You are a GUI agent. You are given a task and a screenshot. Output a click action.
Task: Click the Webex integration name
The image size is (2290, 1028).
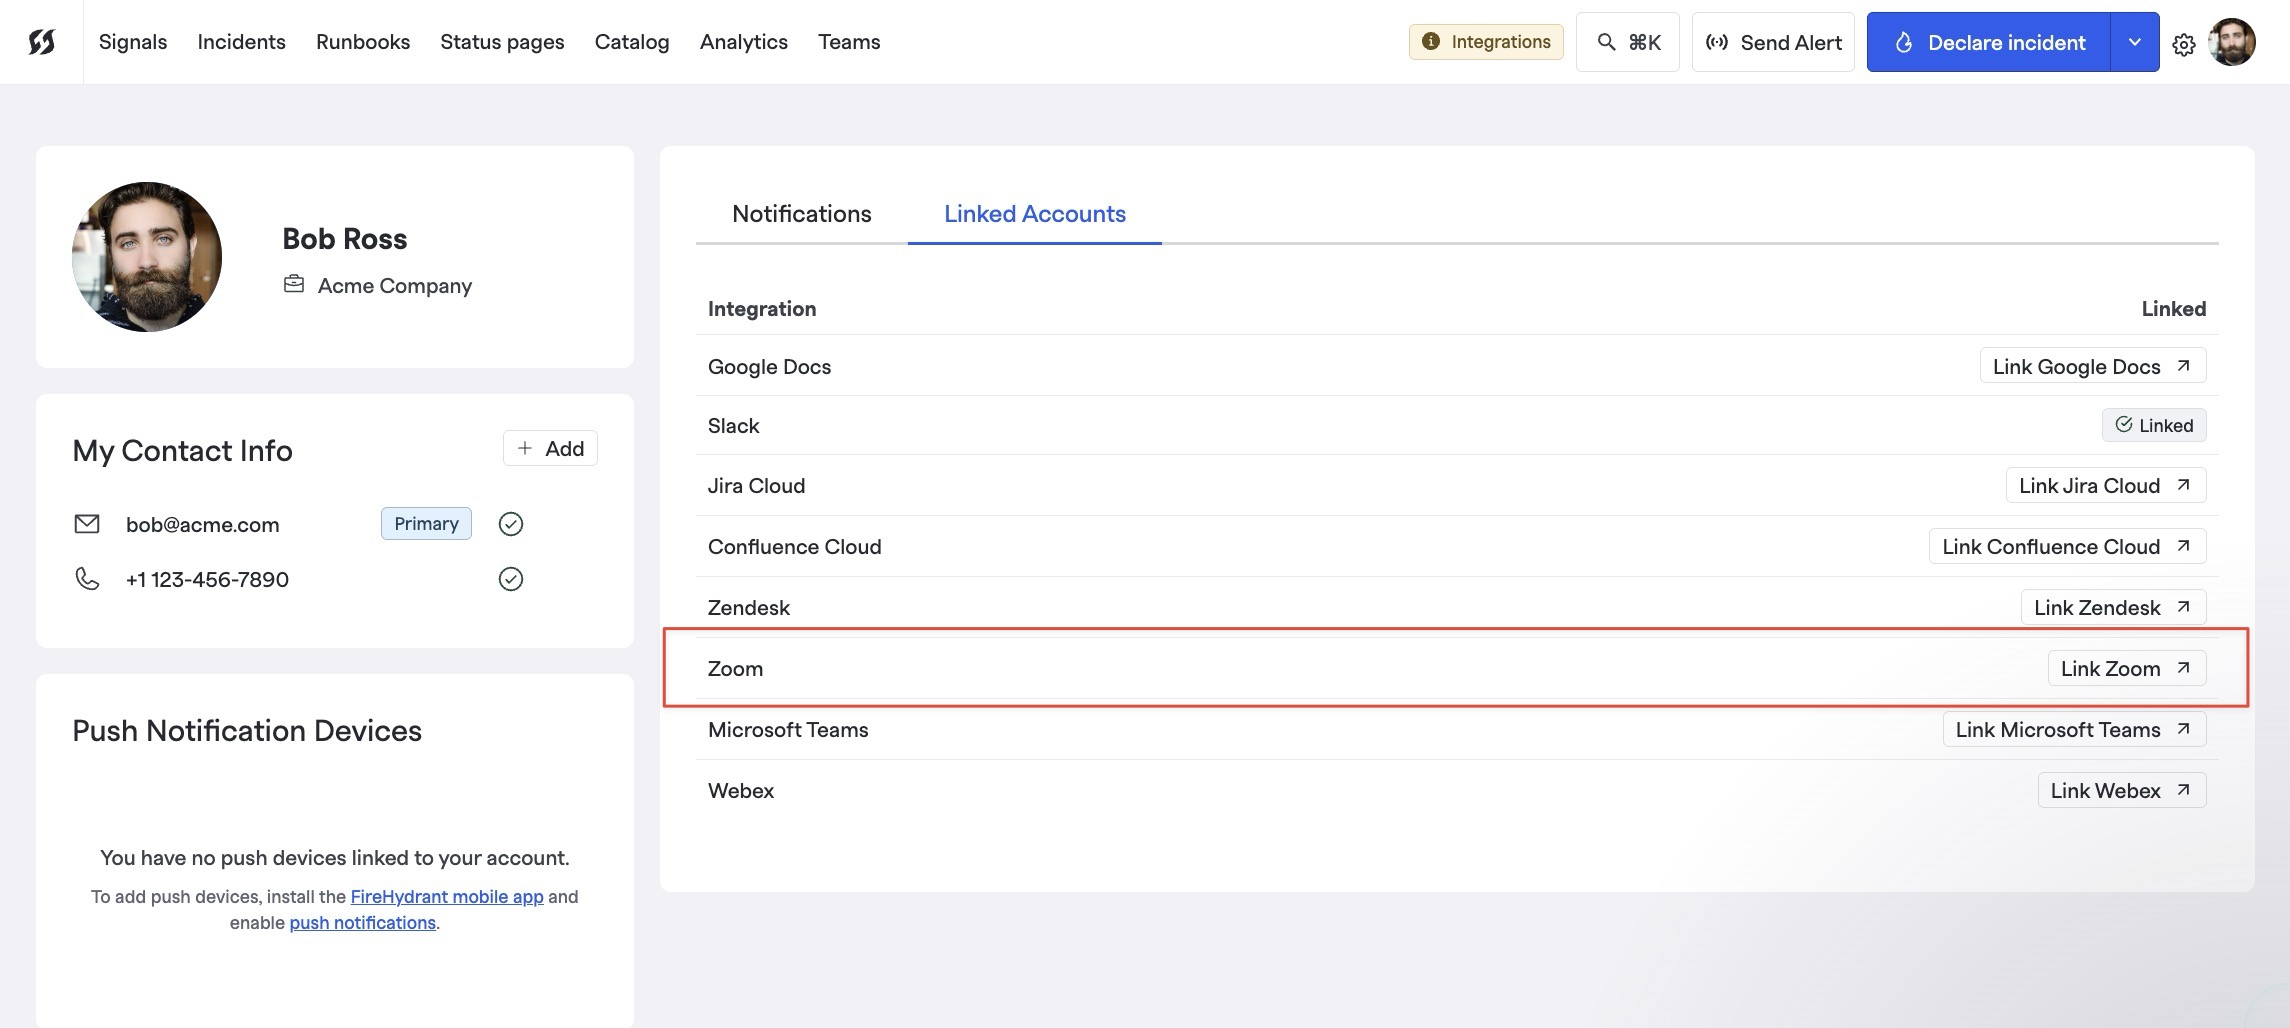tap(741, 790)
